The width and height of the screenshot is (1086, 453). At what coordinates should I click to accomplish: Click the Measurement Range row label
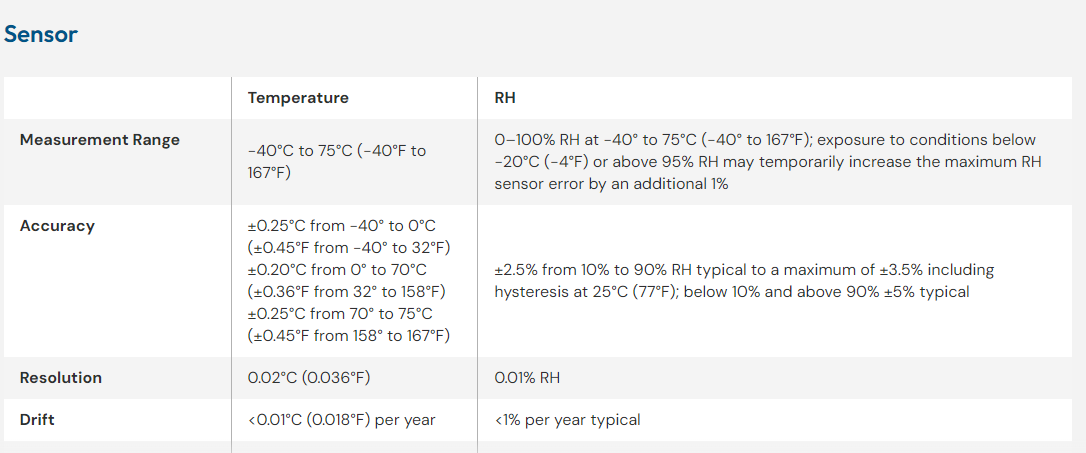click(x=100, y=140)
